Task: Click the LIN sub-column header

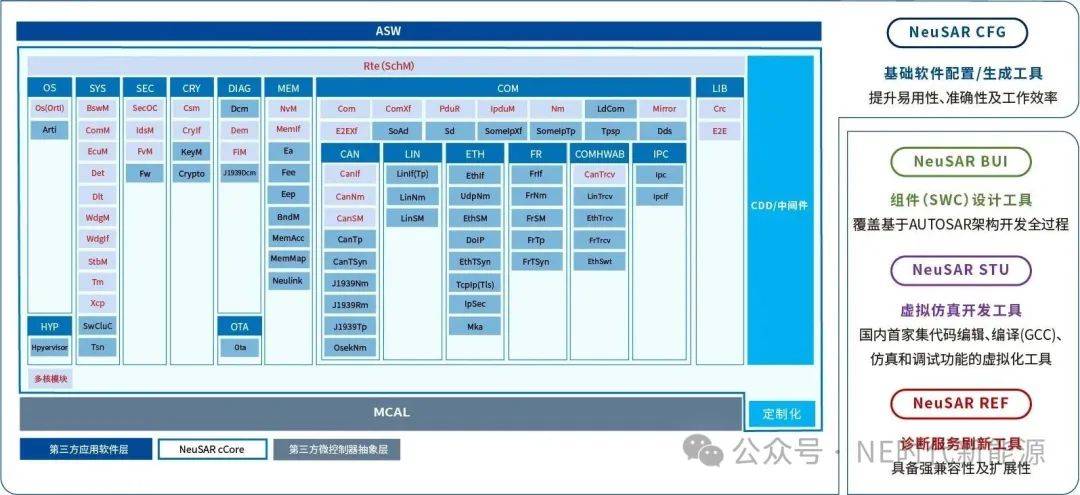Action: pos(413,154)
